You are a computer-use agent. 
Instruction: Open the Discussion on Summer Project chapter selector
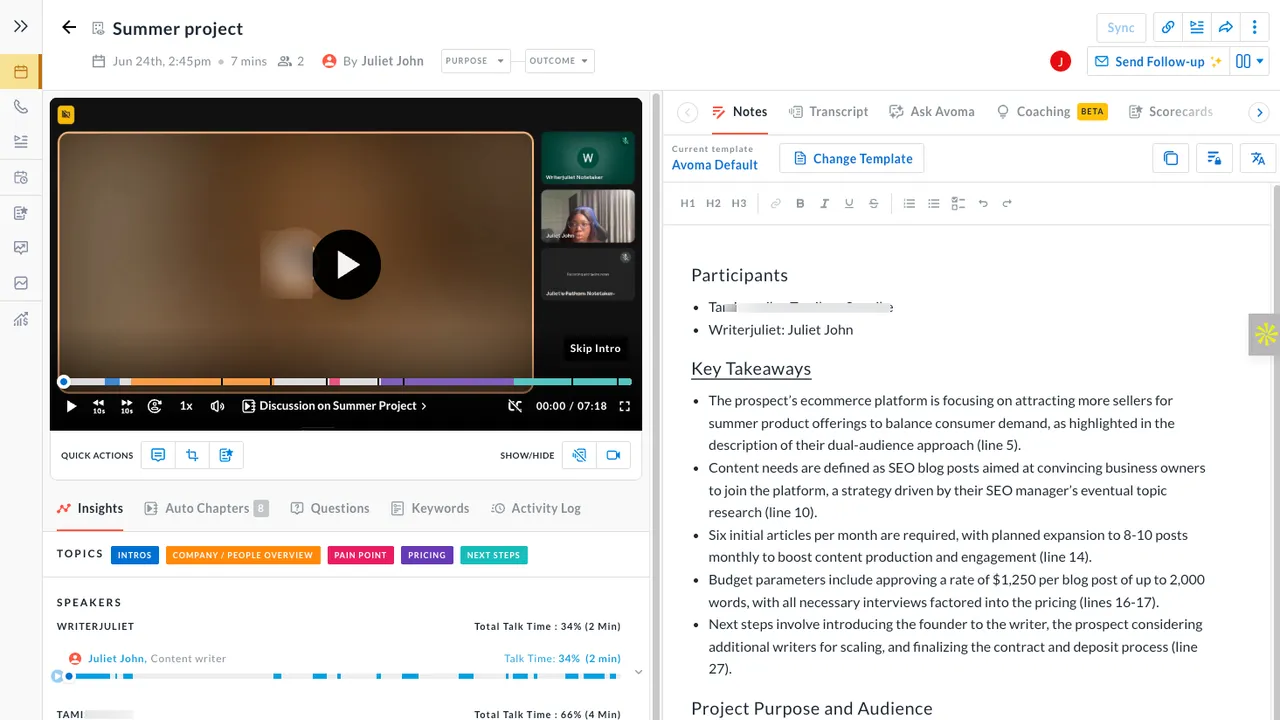[335, 406]
